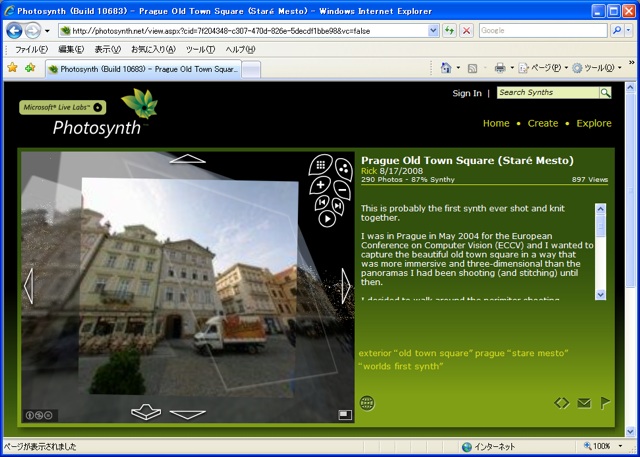Screen dimensions: 640x457
Task: Select the Photosynth browser tab
Action: [x=143, y=69]
